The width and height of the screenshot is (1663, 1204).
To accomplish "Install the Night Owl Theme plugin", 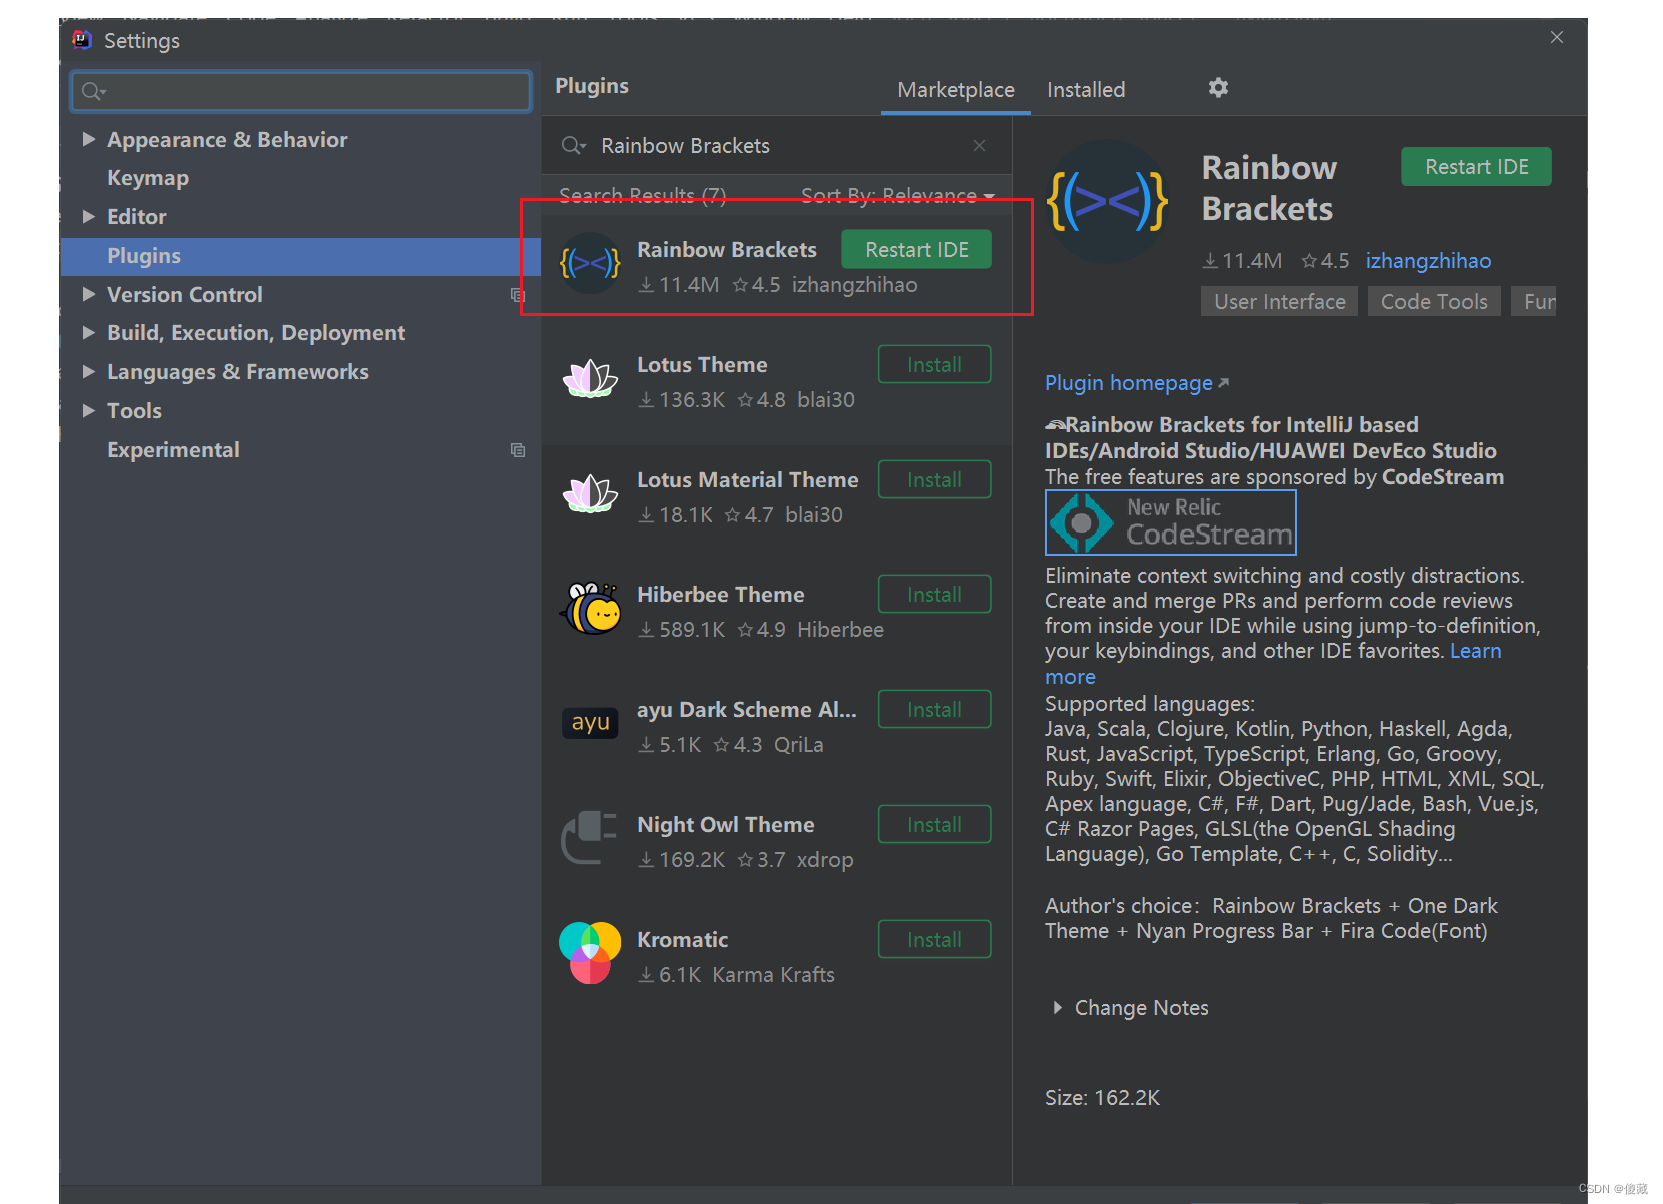I will (x=934, y=825).
